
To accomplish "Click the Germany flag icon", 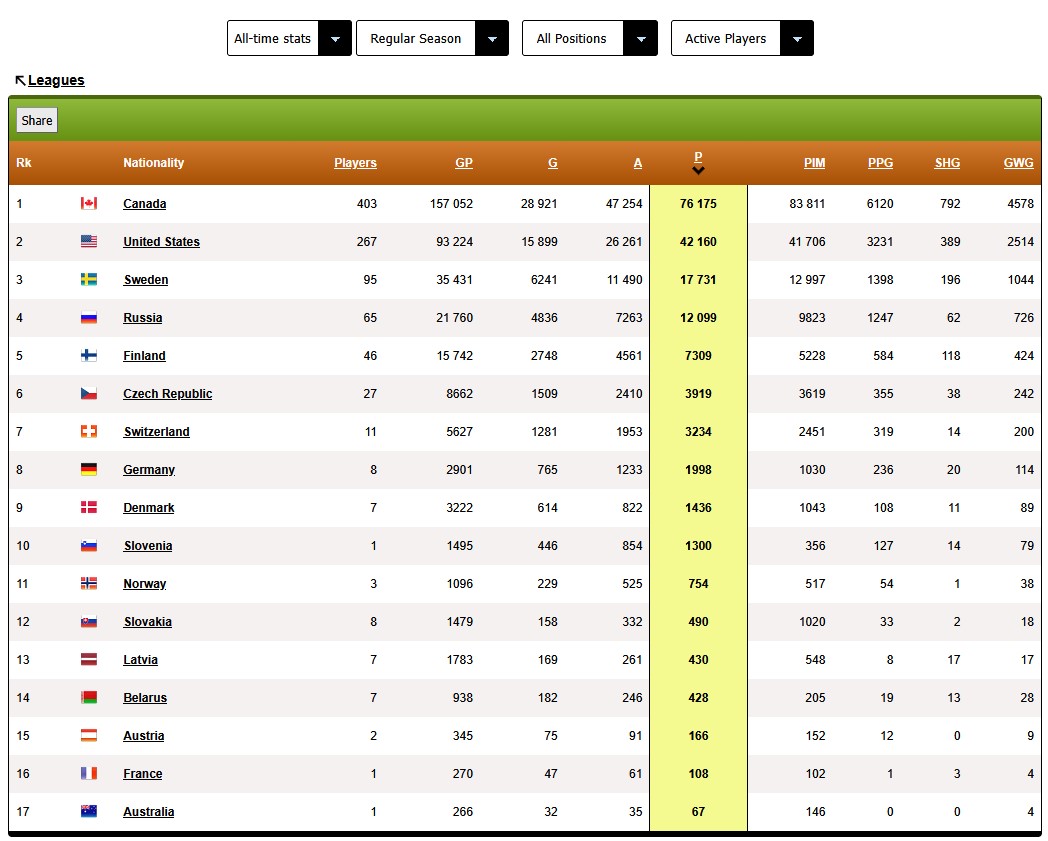I will pyautogui.click(x=89, y=469).
